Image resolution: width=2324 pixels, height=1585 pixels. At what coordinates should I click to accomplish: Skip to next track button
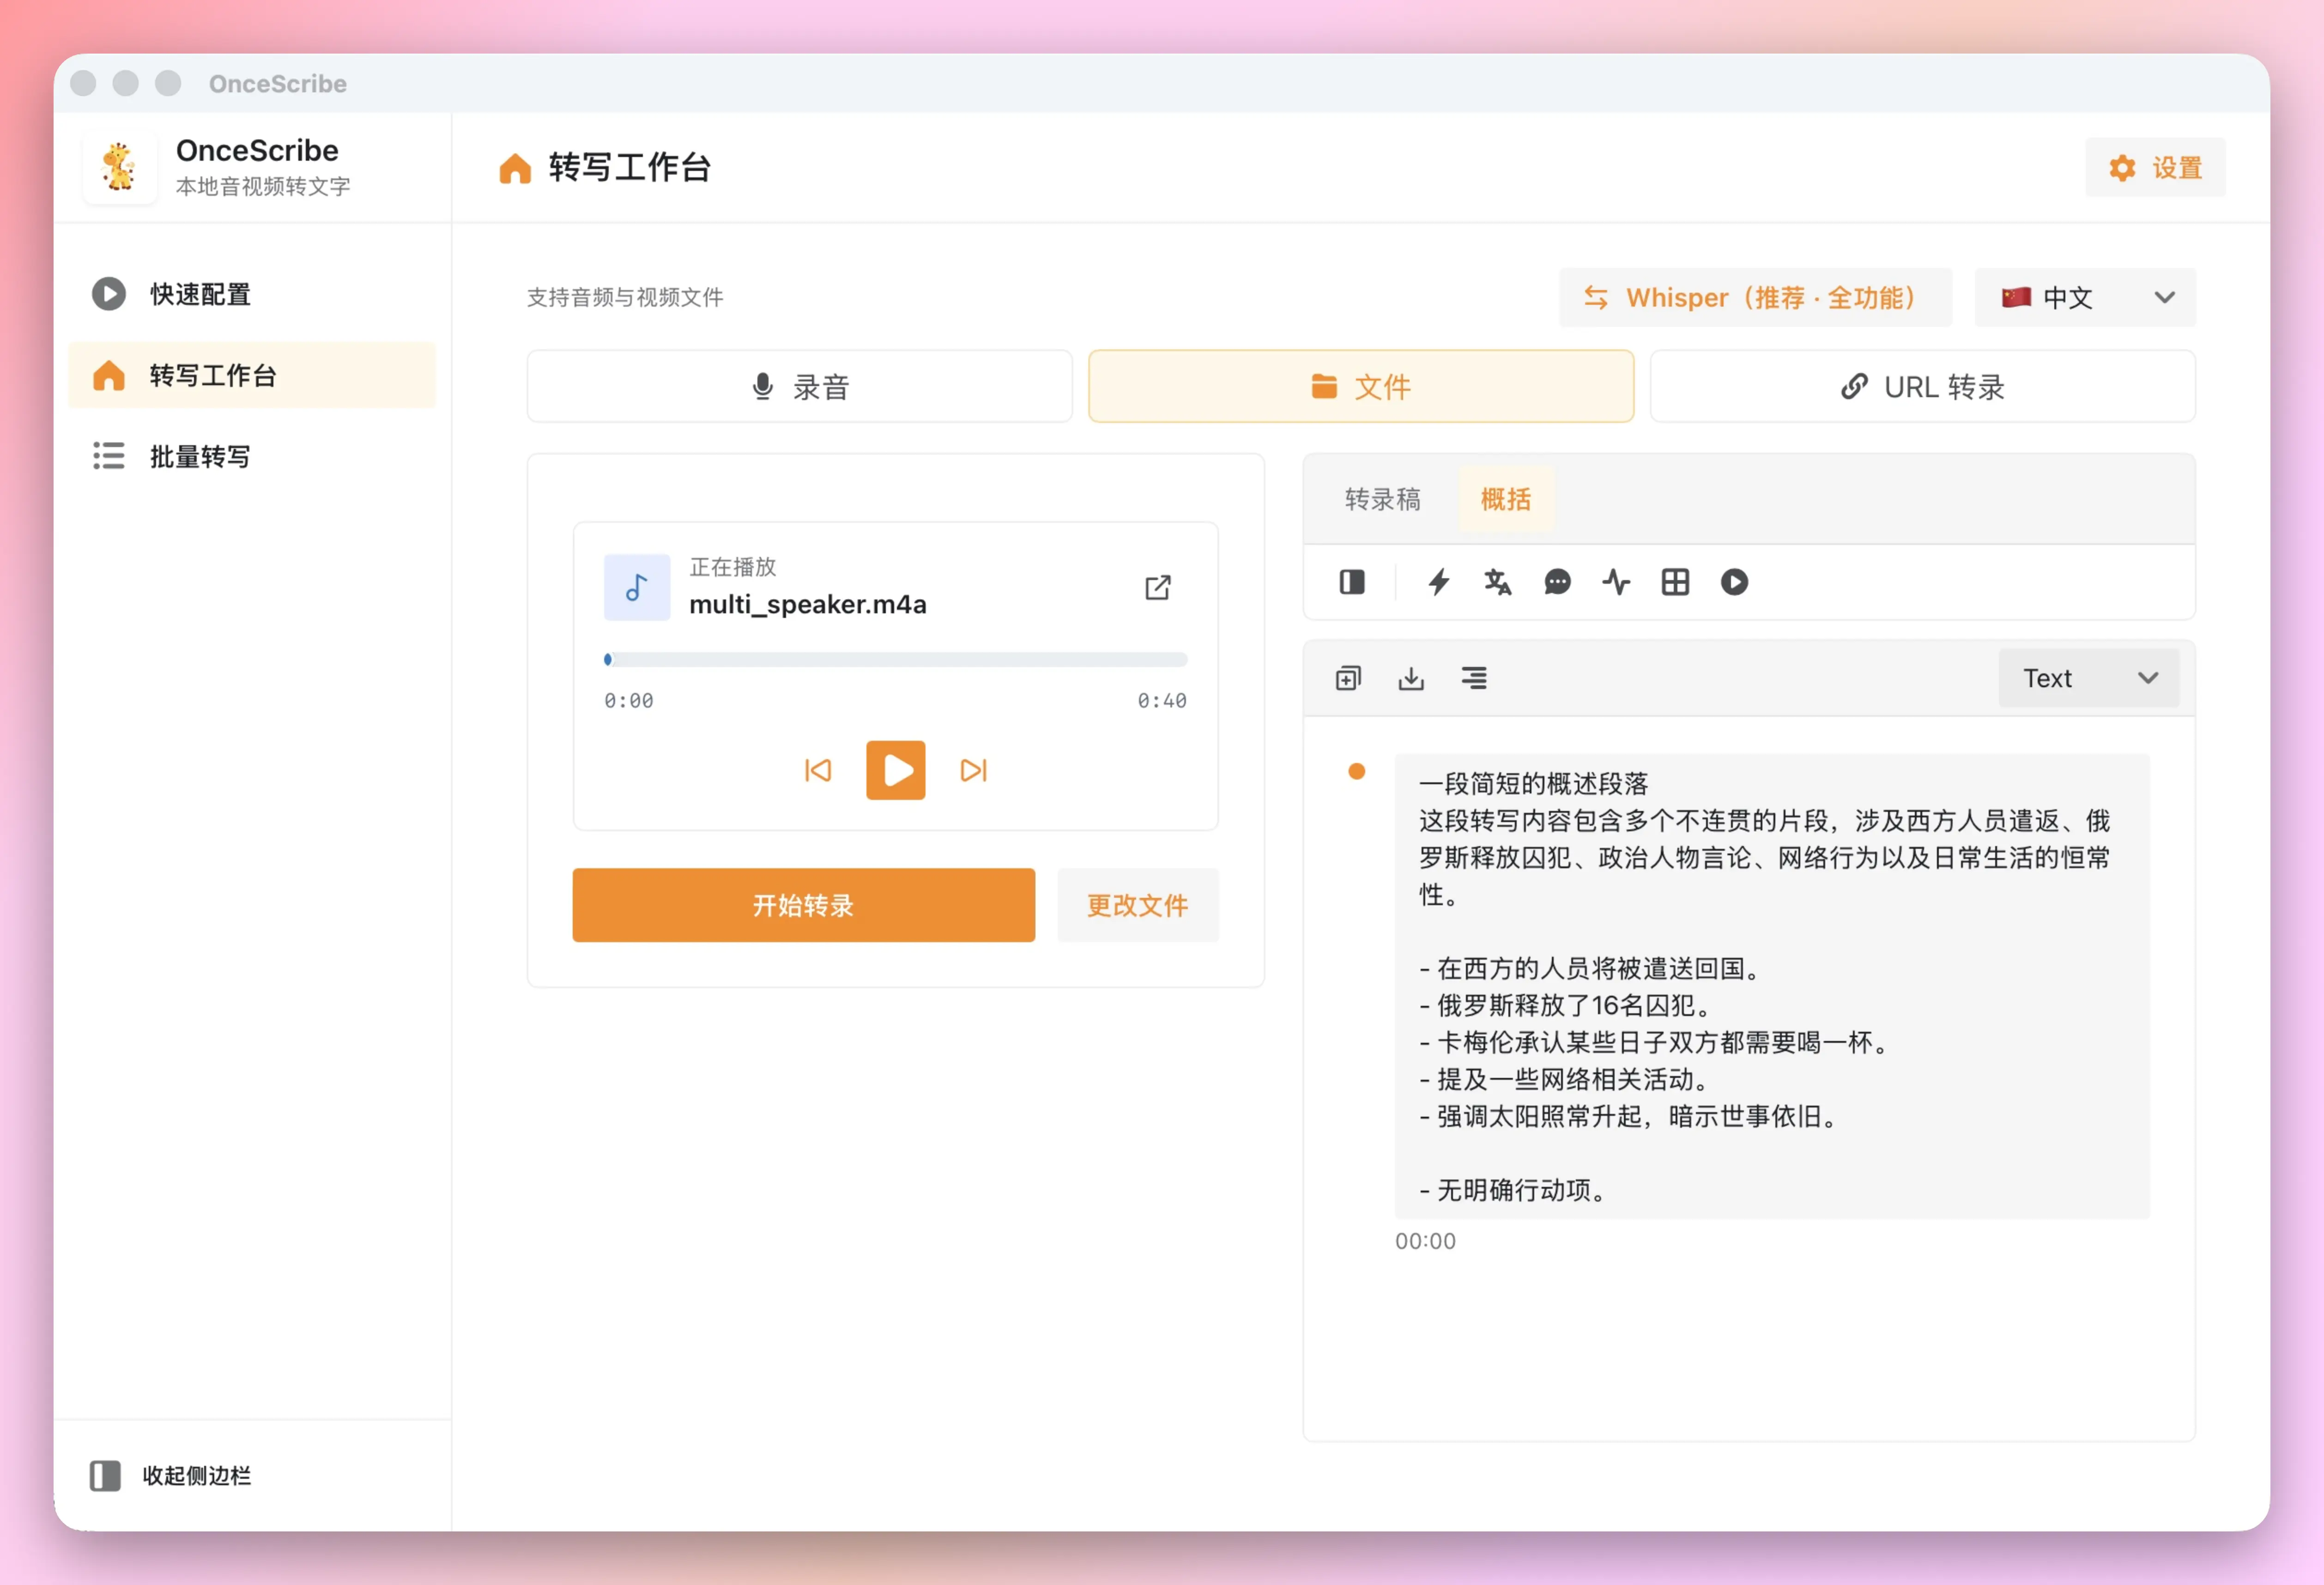pyautogui.click(x=973, y=770)
